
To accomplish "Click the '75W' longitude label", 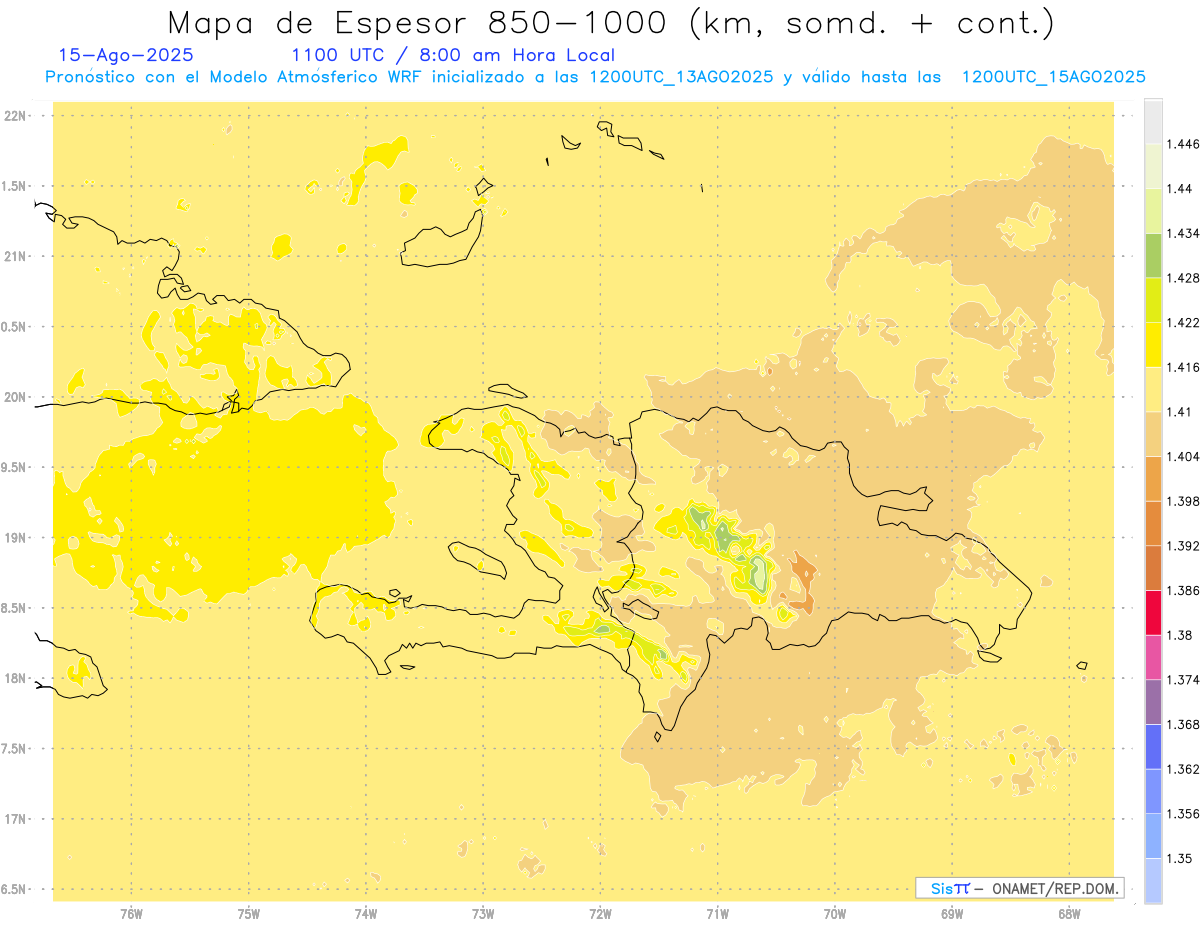I will pyautogui.click(x=249, y=914).
